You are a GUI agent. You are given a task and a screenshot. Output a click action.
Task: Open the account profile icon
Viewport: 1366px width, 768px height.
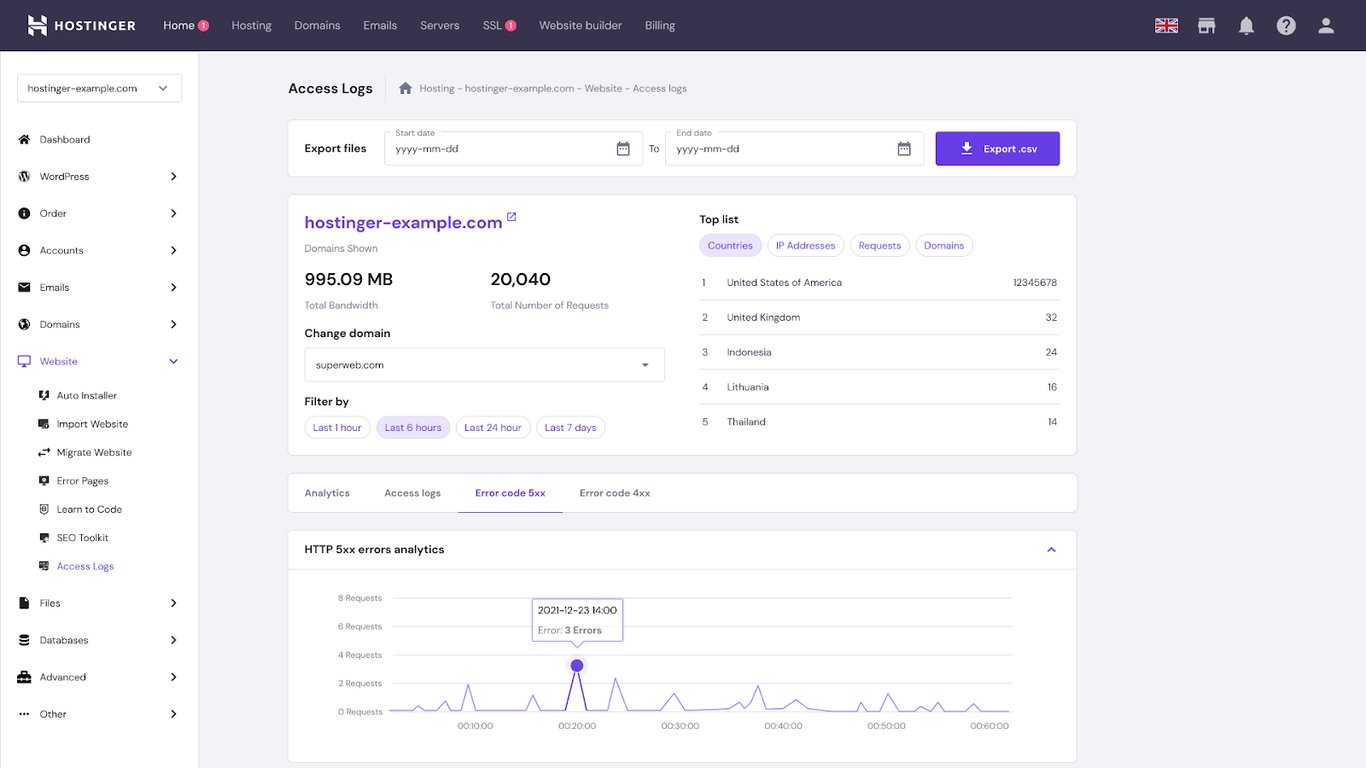(x=1326, y=25)
